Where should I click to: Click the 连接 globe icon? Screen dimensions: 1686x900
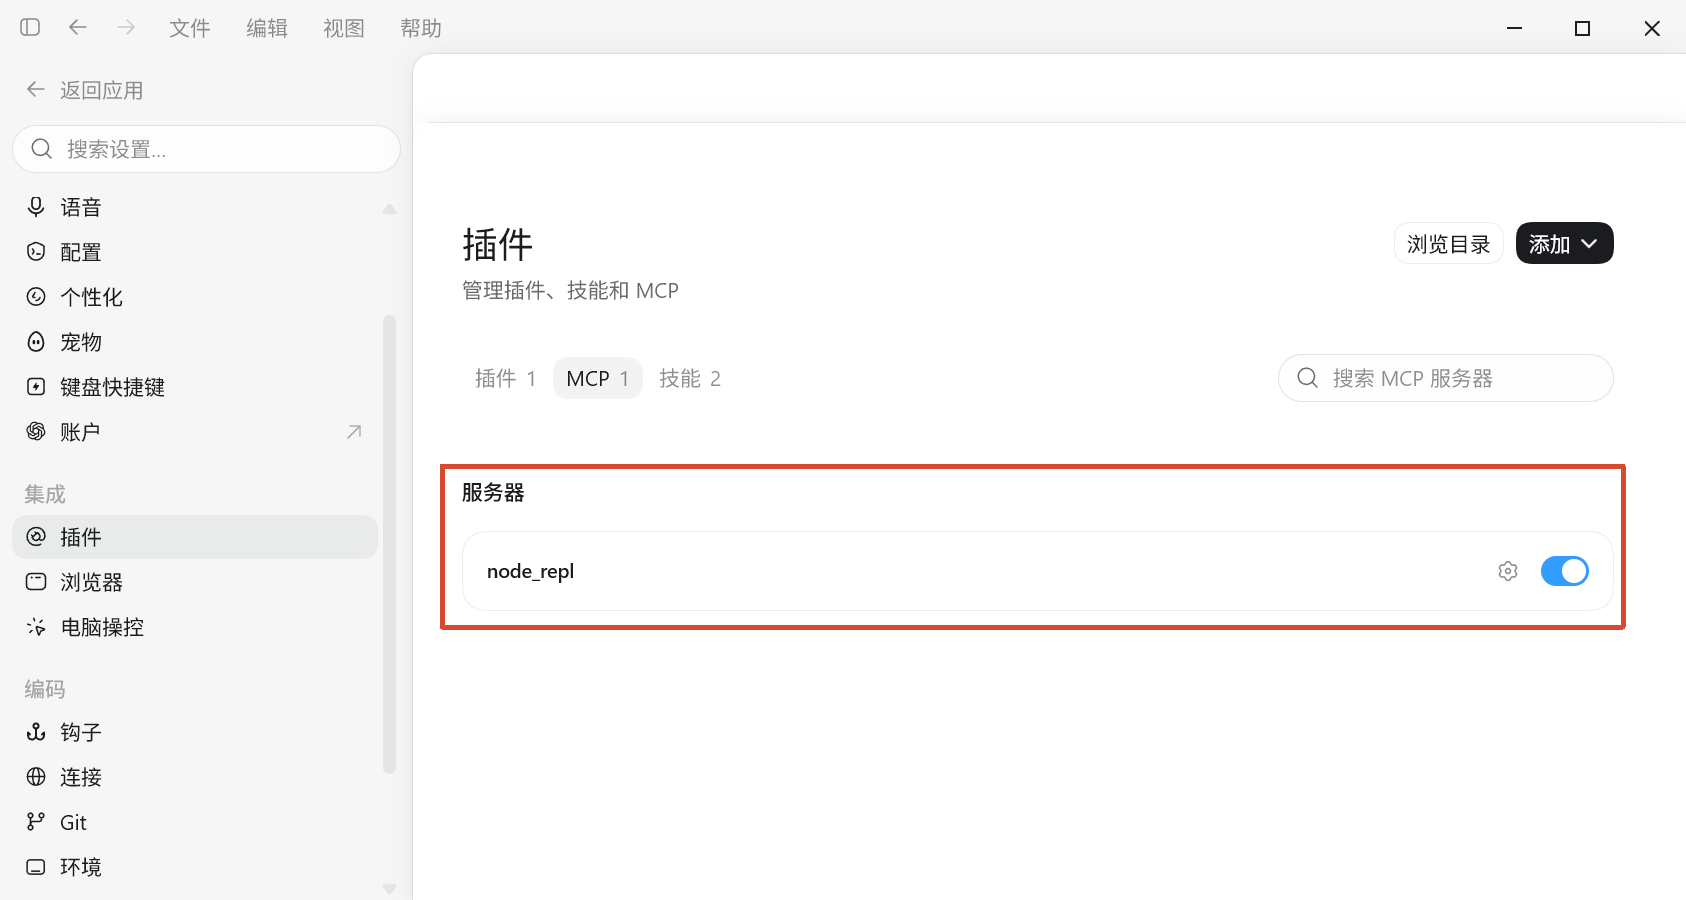(x=36, y=777)
